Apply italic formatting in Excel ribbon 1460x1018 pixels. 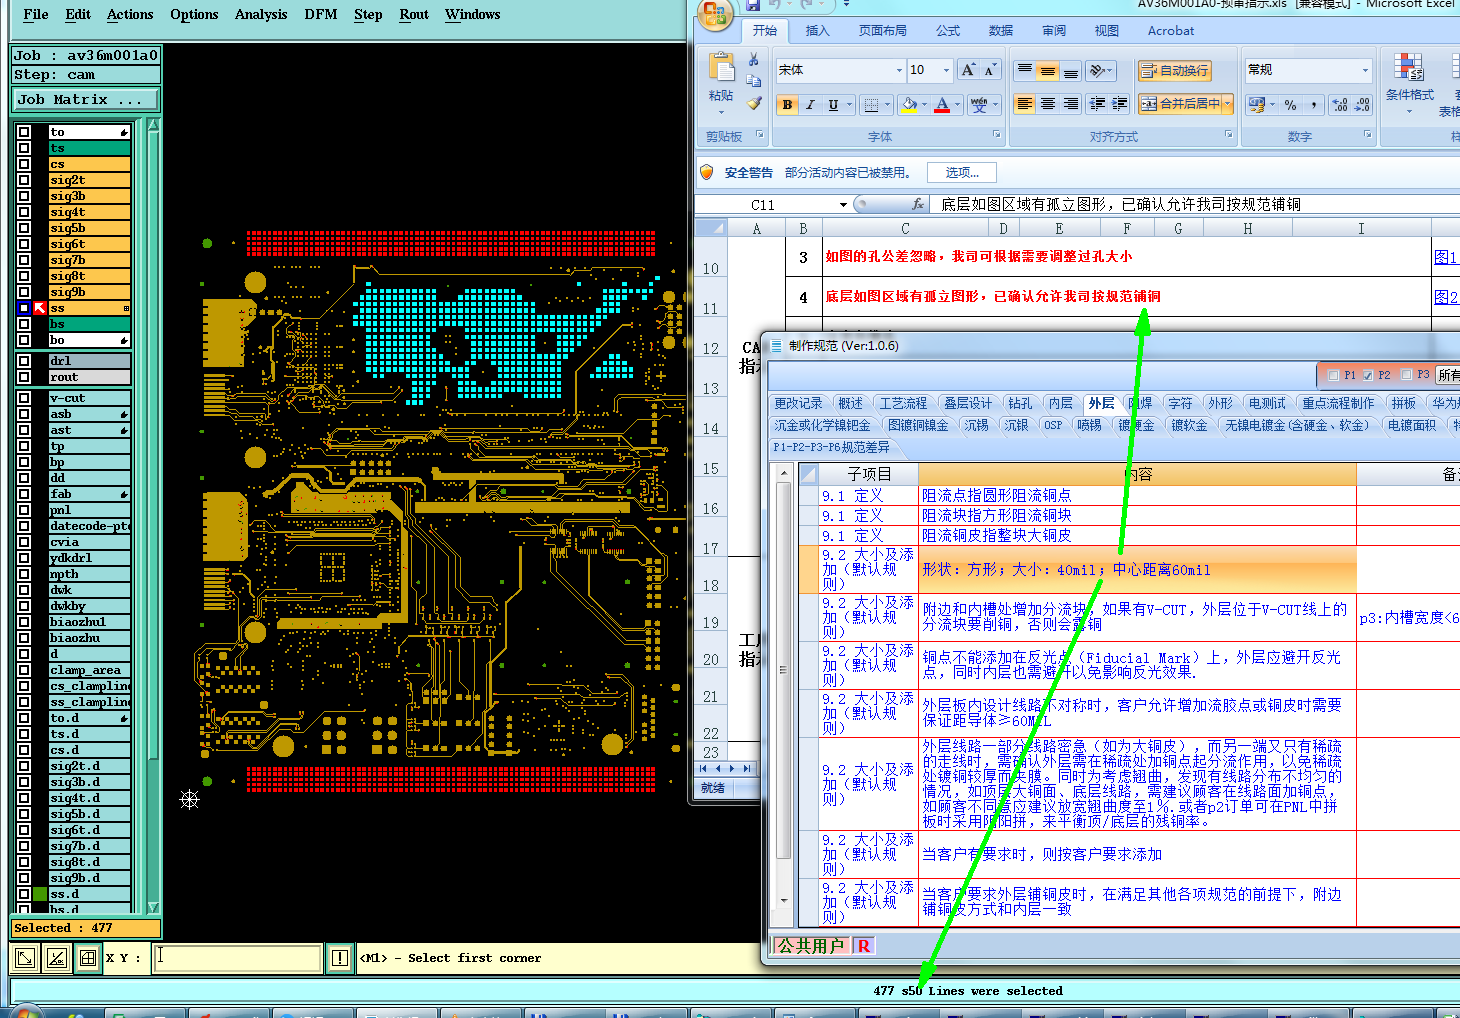tap(810, 105)
